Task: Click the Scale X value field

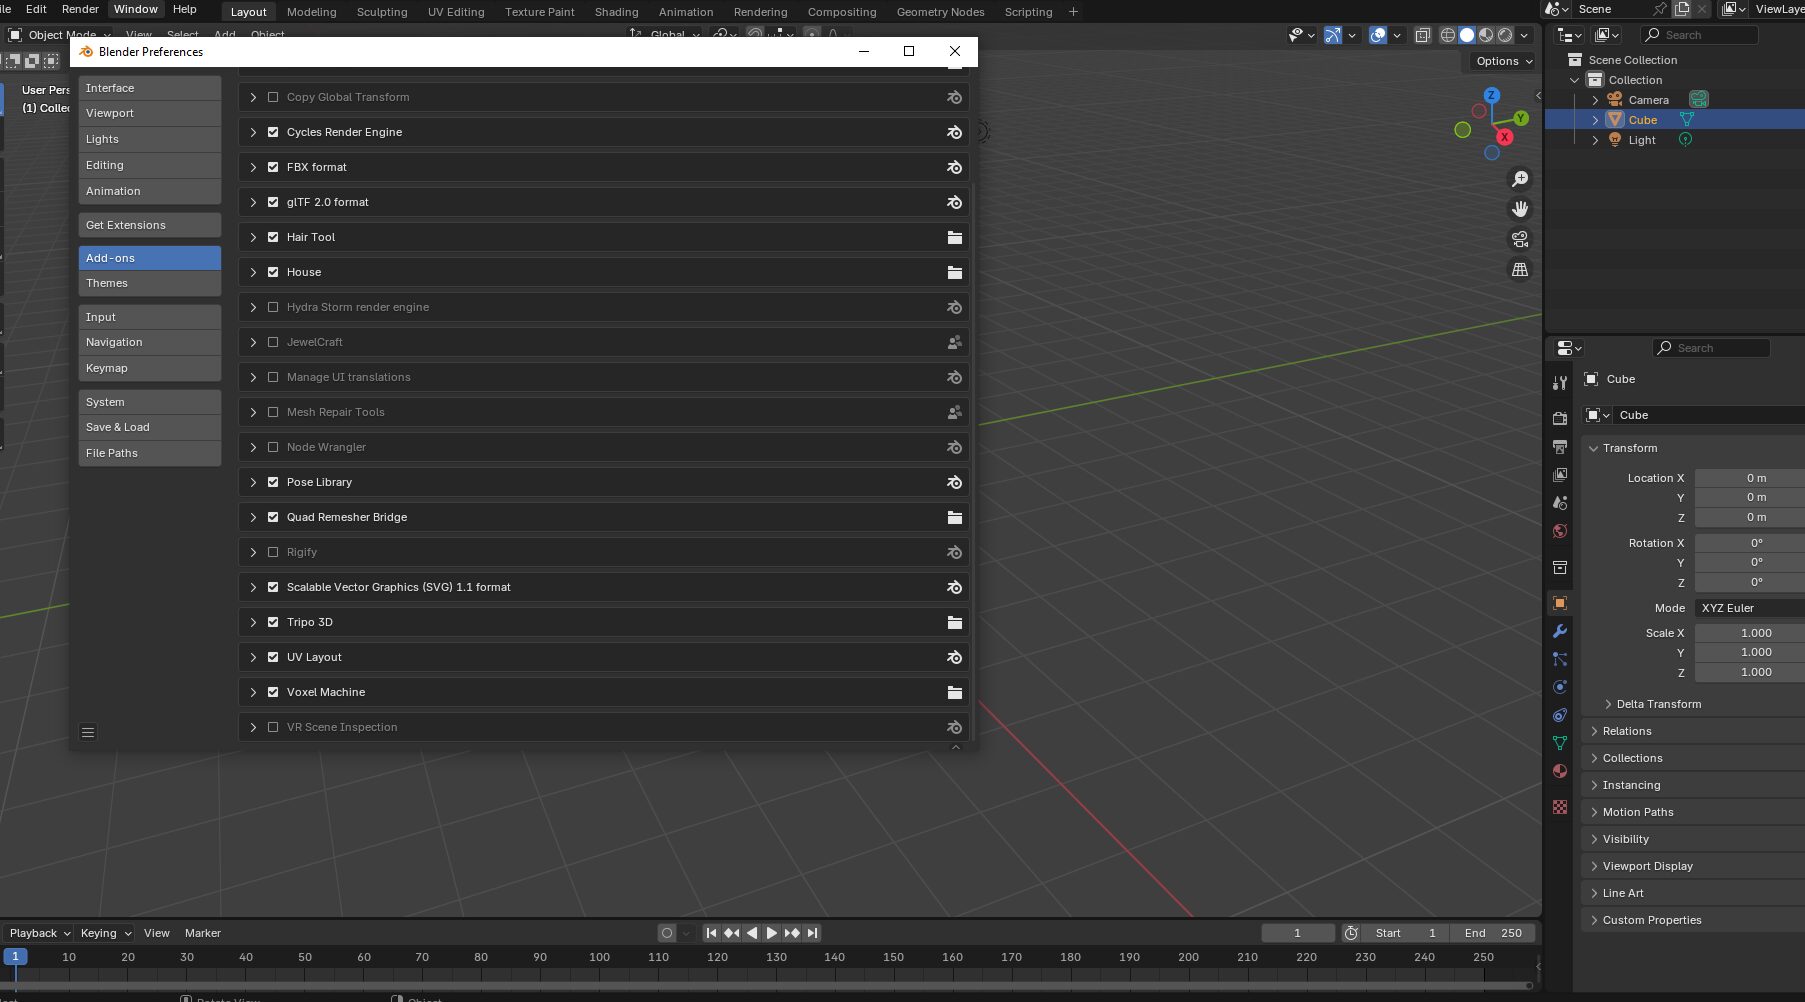Action: [x=1749, y=633]
